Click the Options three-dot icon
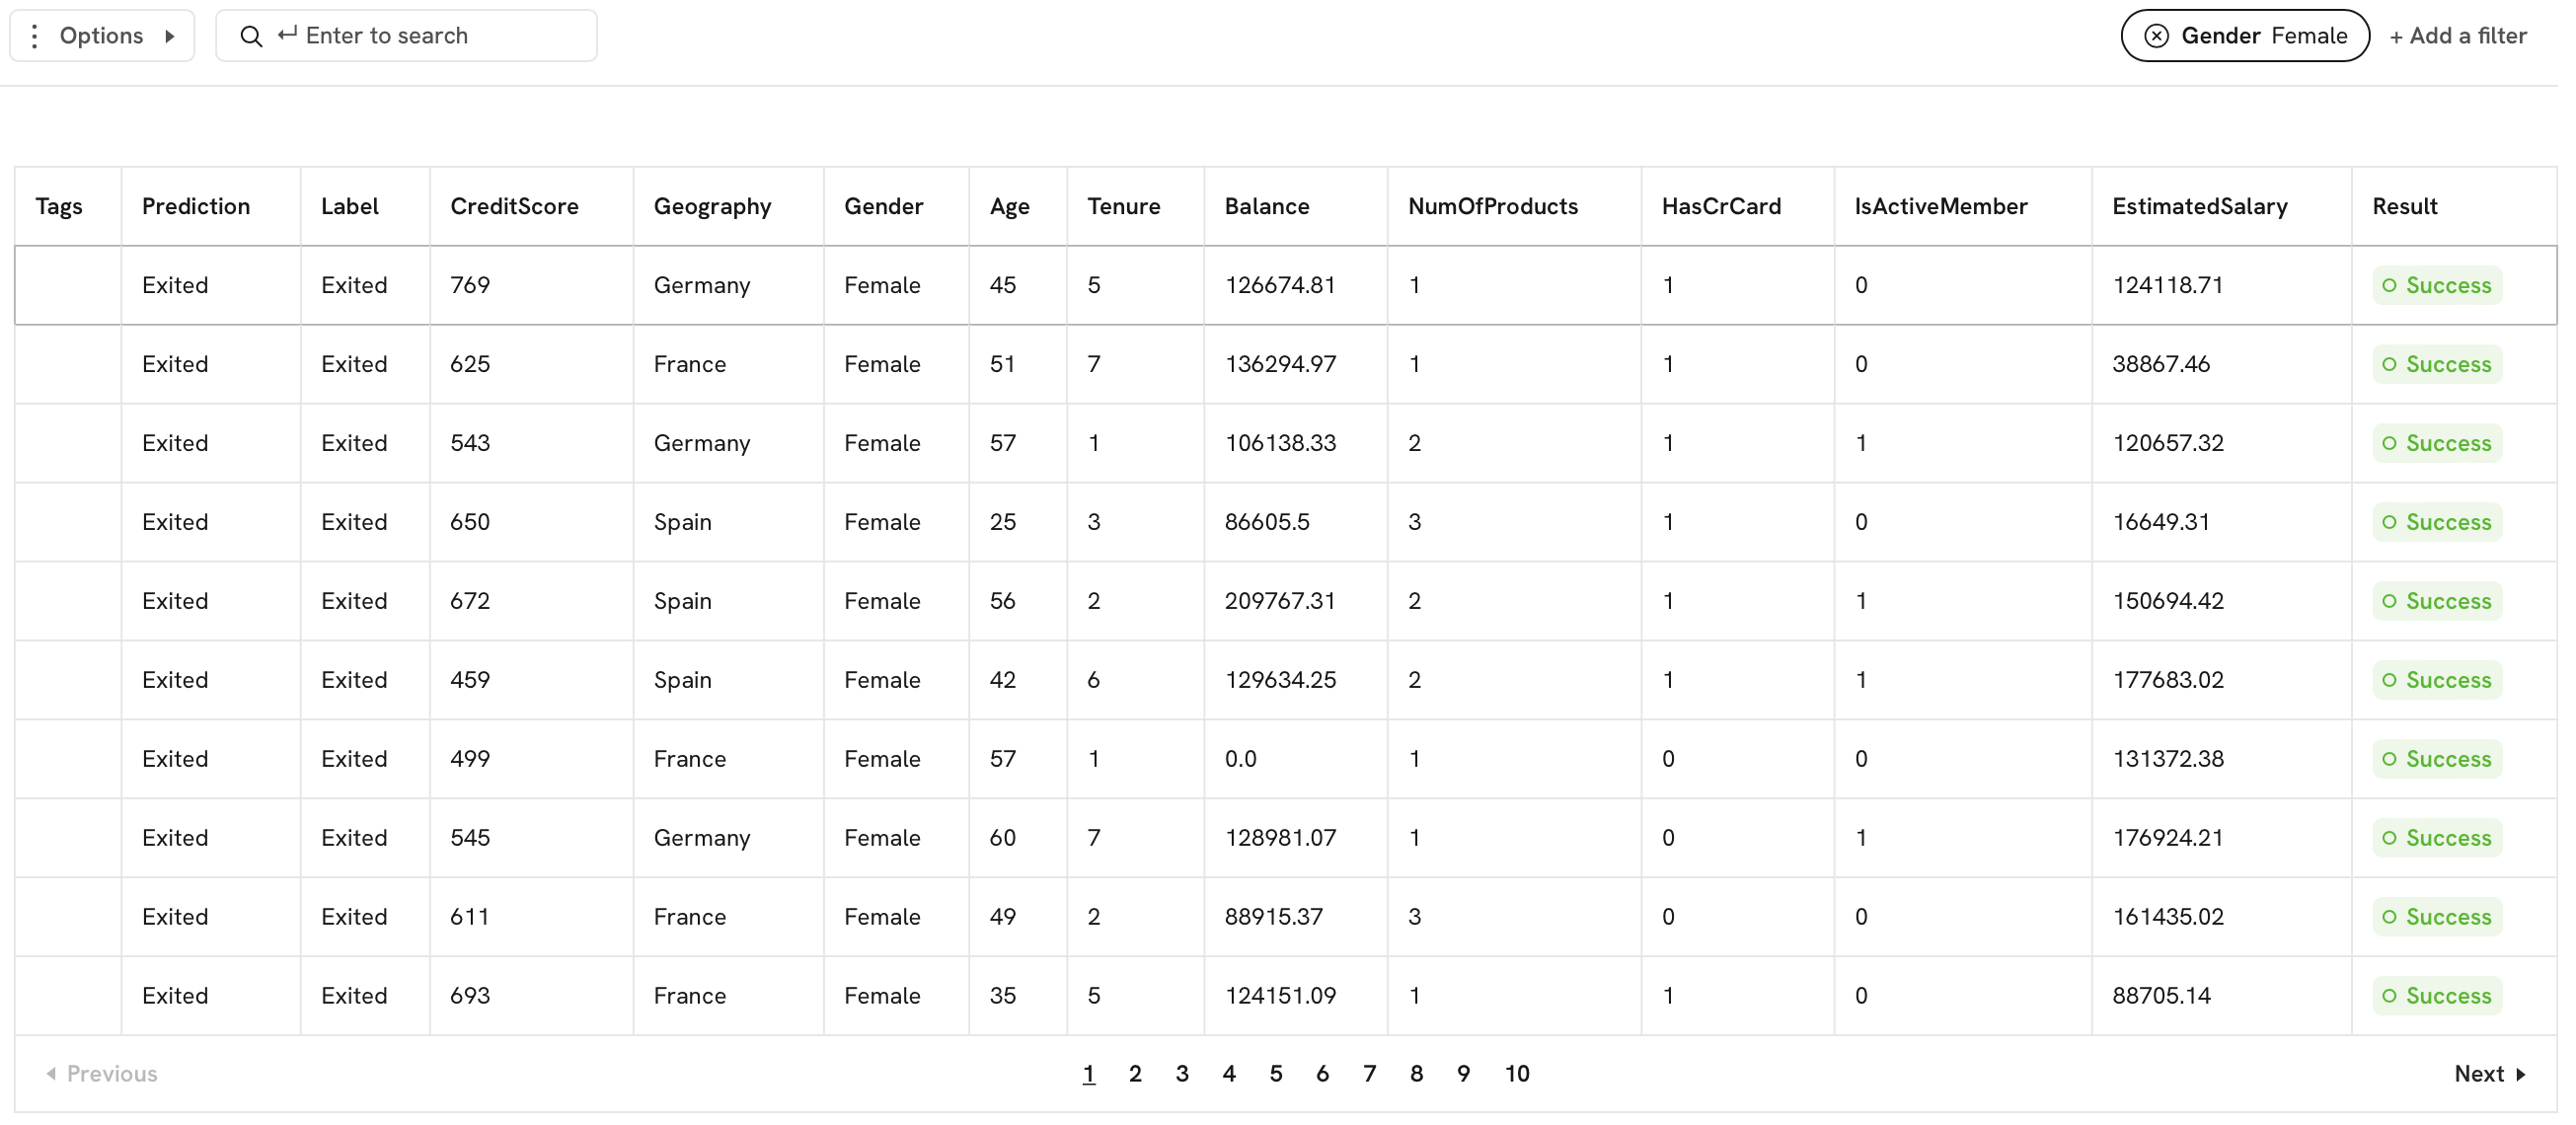The height and width of the screenshot is (1125, 2576). pyautogui.click(x=35, y=36)
